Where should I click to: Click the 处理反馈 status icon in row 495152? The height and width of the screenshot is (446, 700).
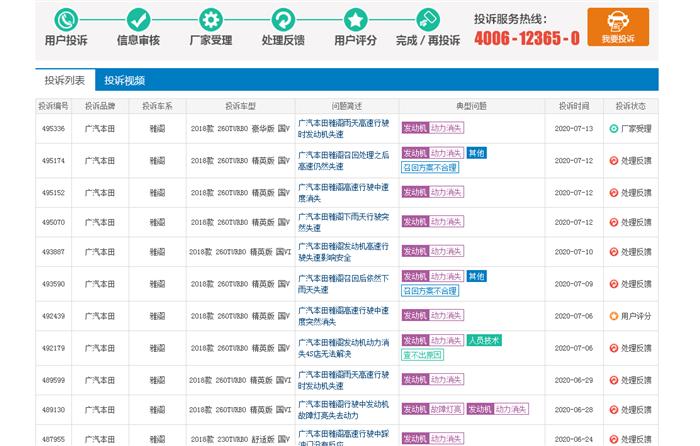(x=614, y=193)
